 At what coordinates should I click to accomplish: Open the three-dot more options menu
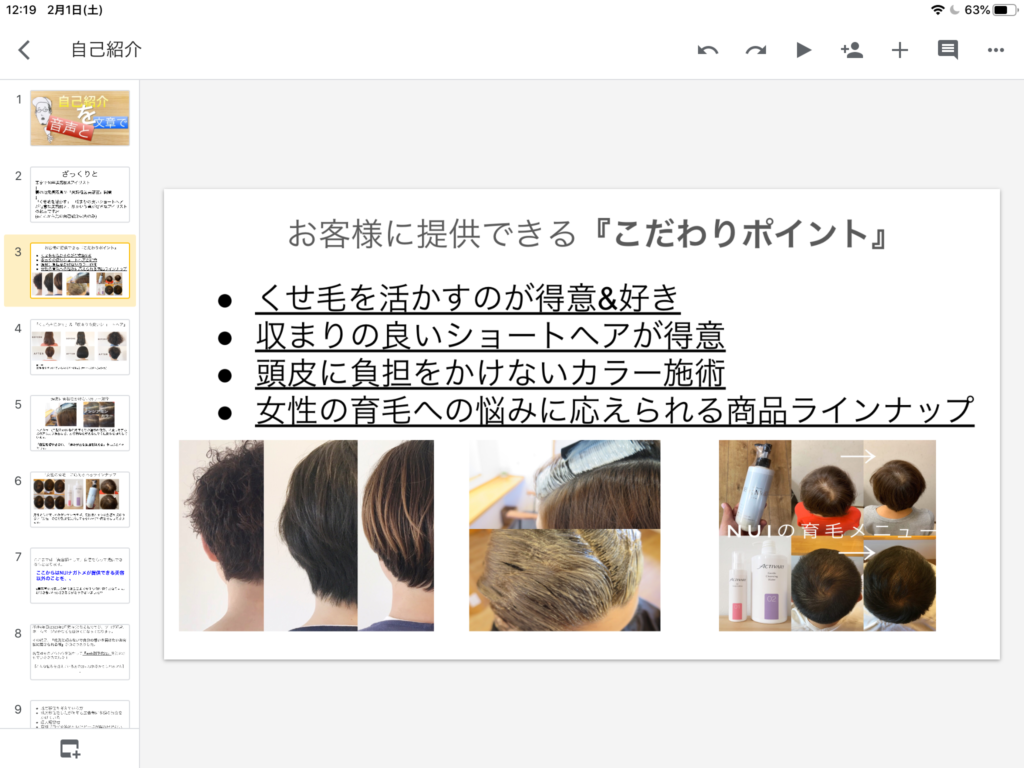995,50
